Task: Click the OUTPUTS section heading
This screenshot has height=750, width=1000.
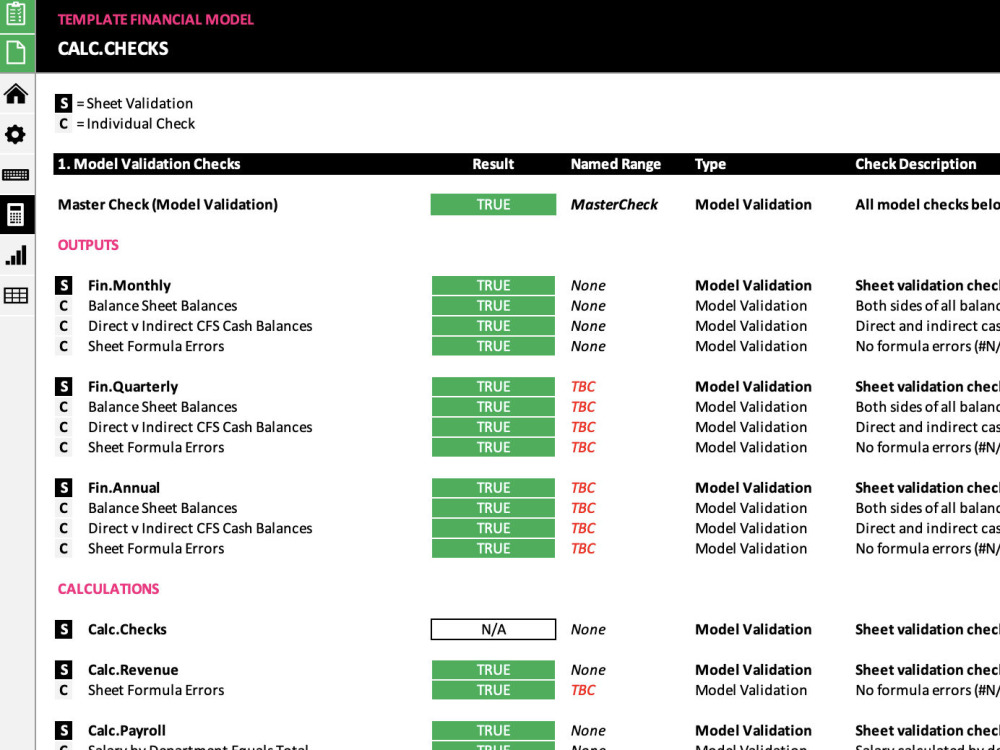Action: click(88, 245)
